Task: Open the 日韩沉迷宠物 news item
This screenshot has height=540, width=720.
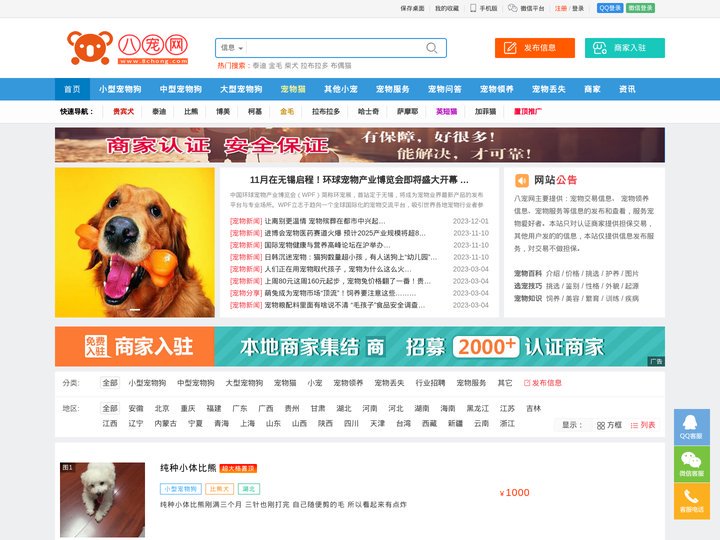Action: 351,257
